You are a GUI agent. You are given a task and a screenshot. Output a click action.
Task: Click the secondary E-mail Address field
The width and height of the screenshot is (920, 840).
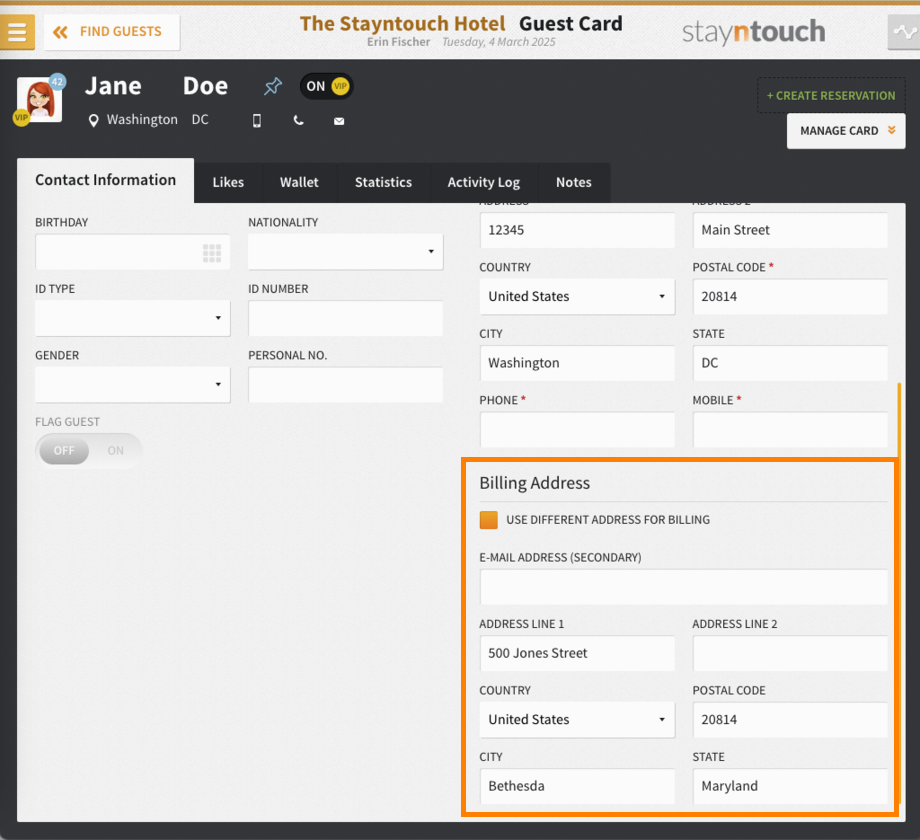(x=684, y=587)
